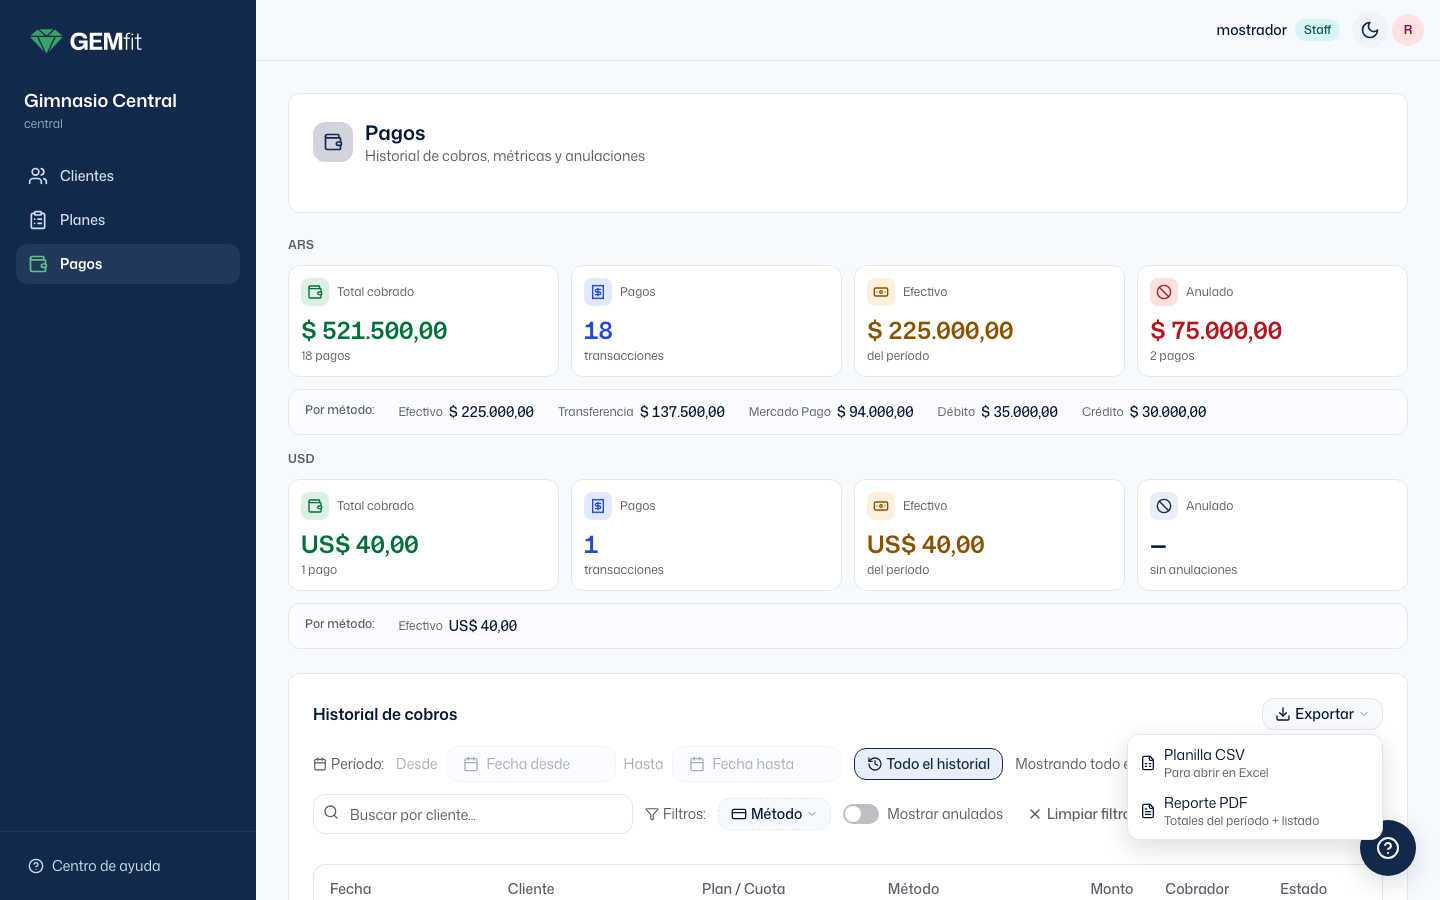Click ARS Total cobrado wallet icon
Image resolution: width=1440 pixels, height=900 pixels.
[315, 292]
